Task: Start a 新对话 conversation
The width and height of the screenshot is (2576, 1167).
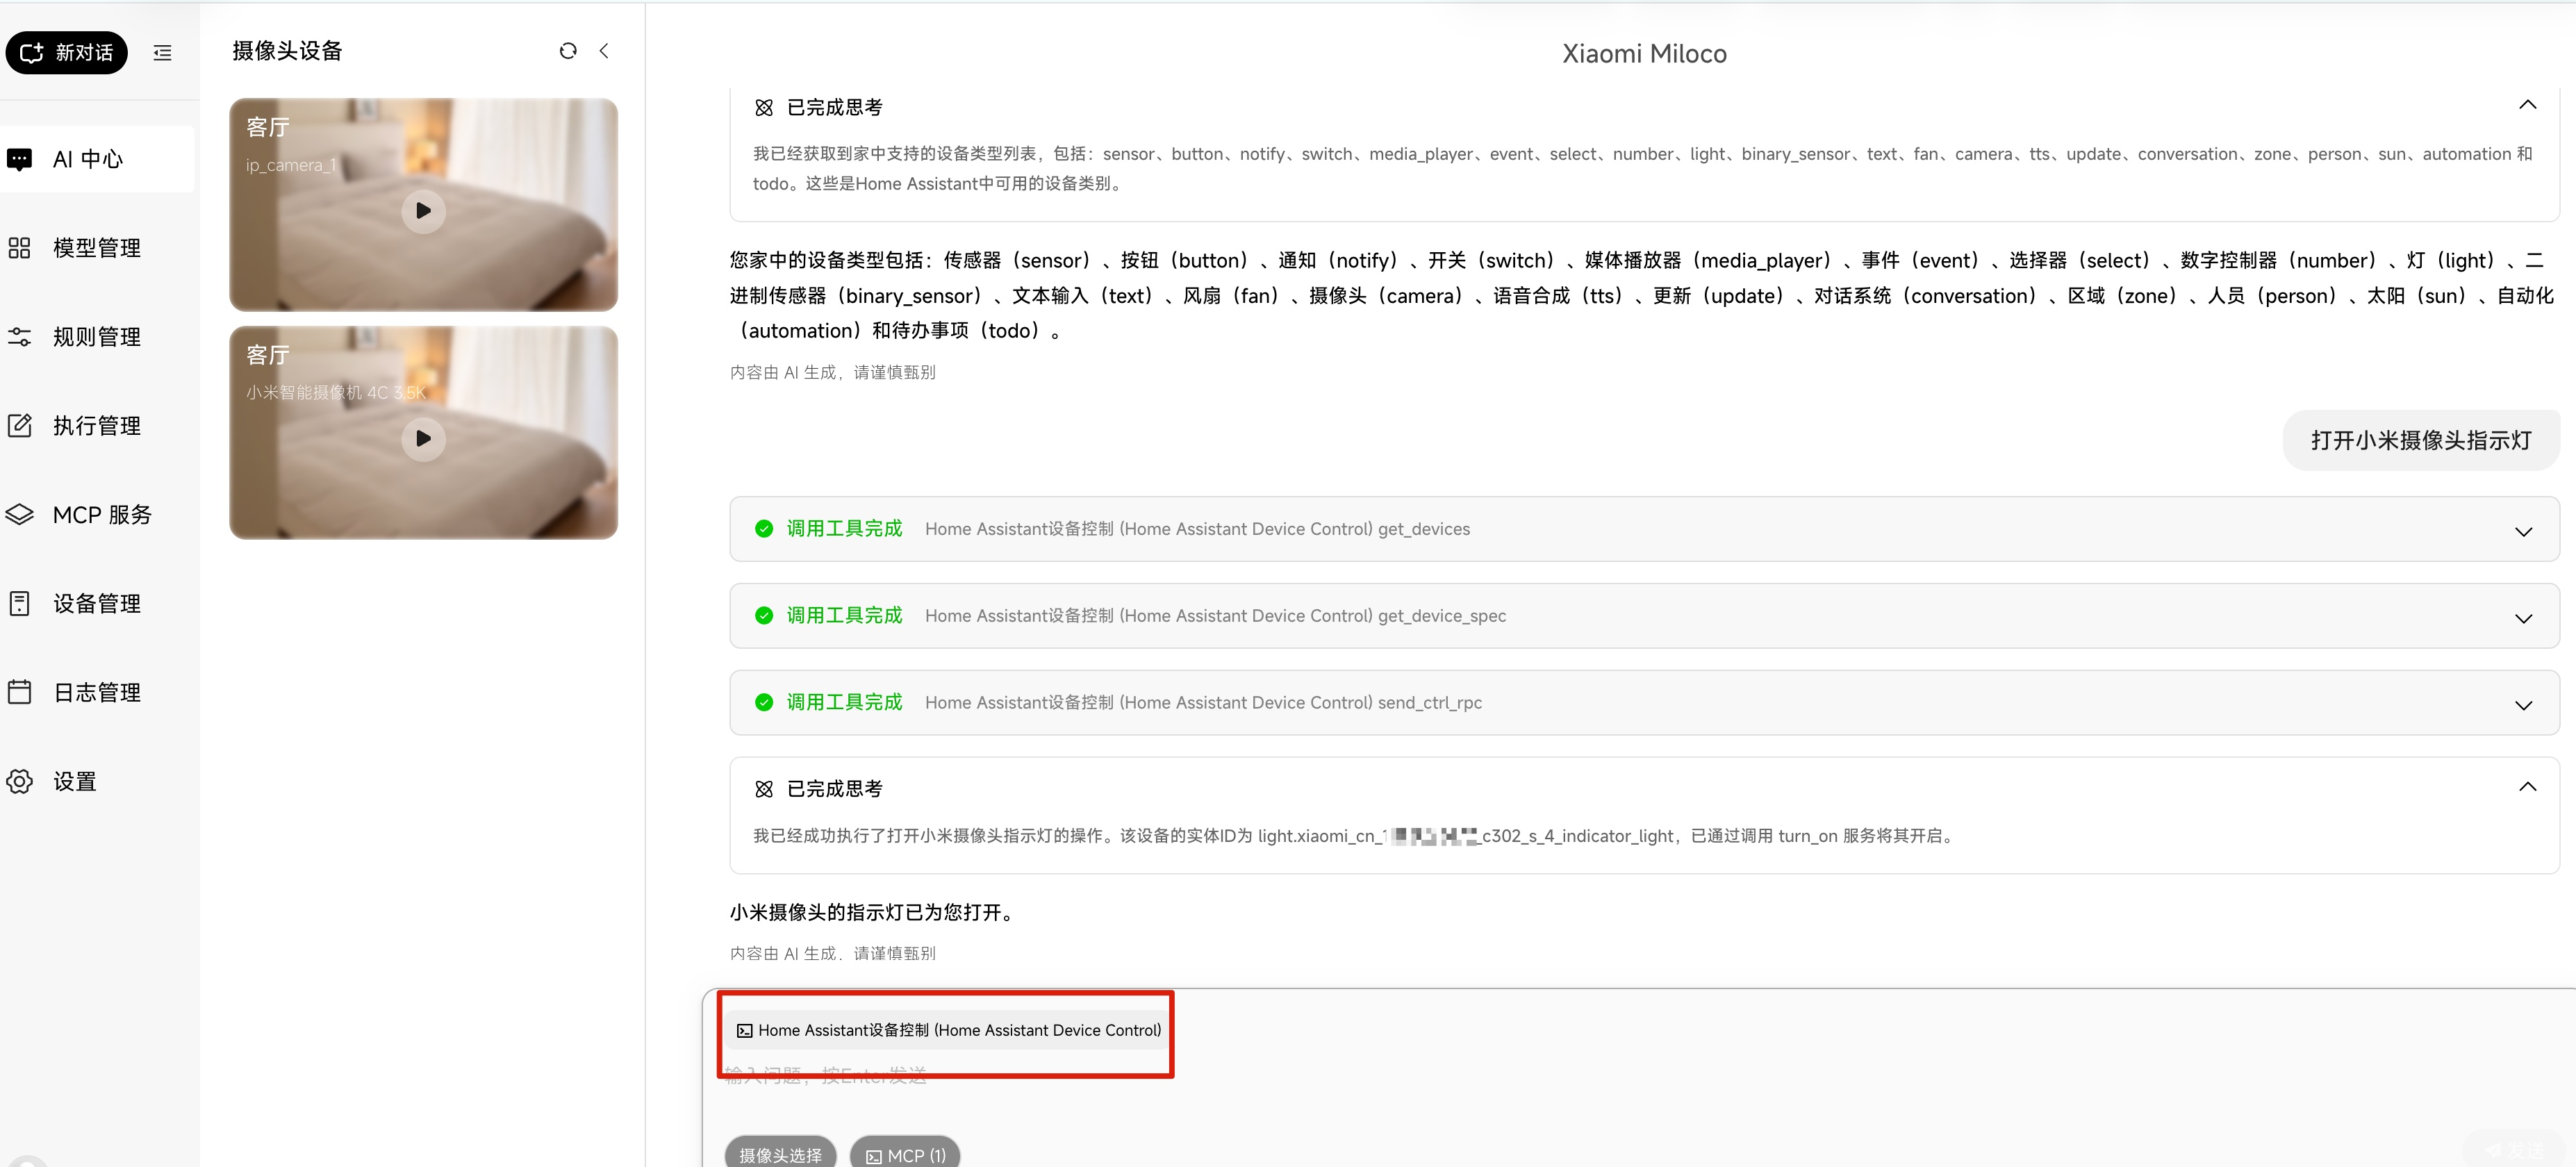Action: 67,53
